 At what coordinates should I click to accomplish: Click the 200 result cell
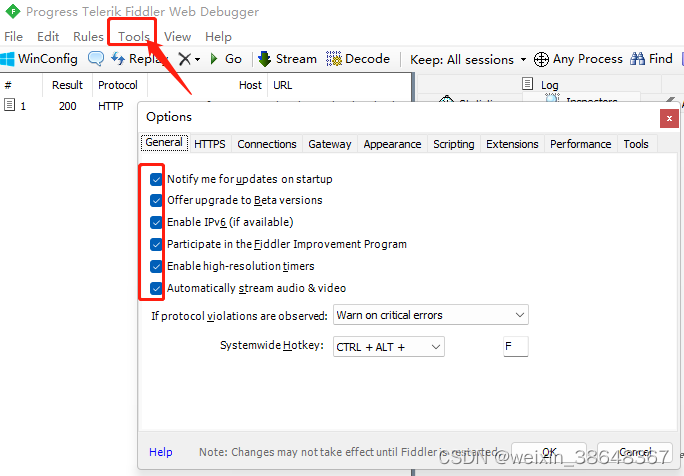pyautogui.click(x=68, y=106)
